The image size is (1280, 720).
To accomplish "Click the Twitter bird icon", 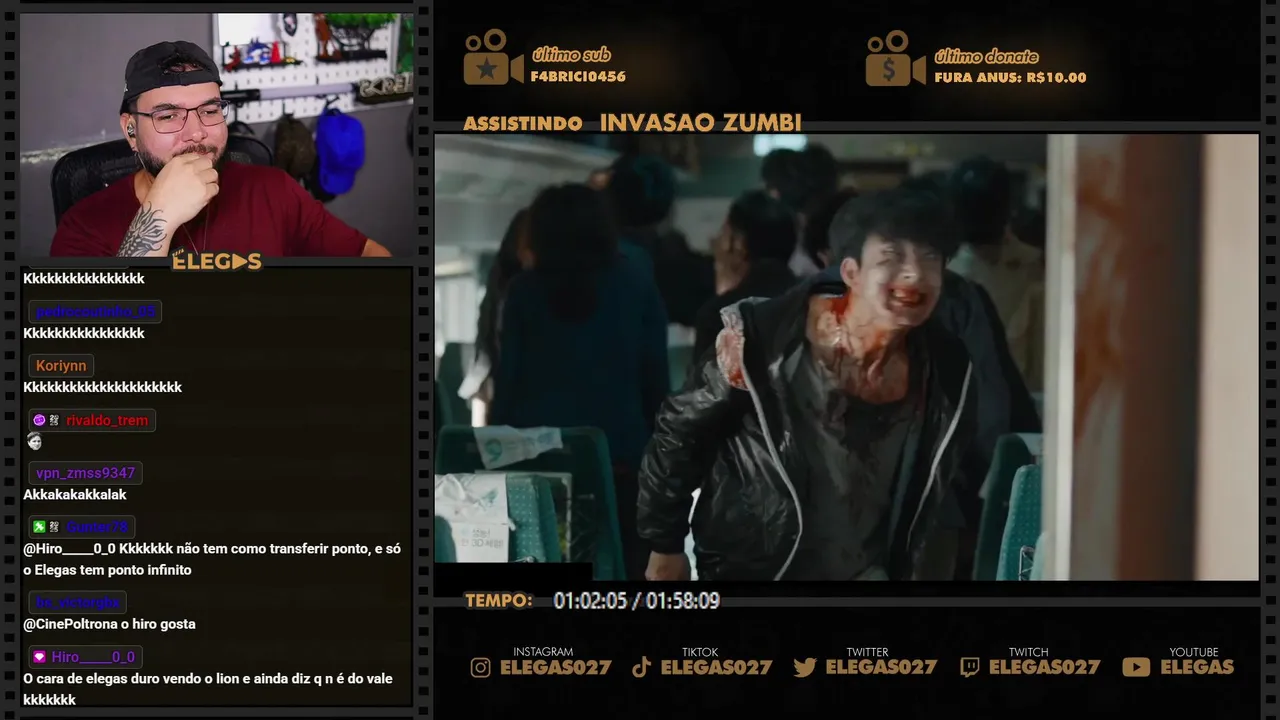I will pos(805,667).
